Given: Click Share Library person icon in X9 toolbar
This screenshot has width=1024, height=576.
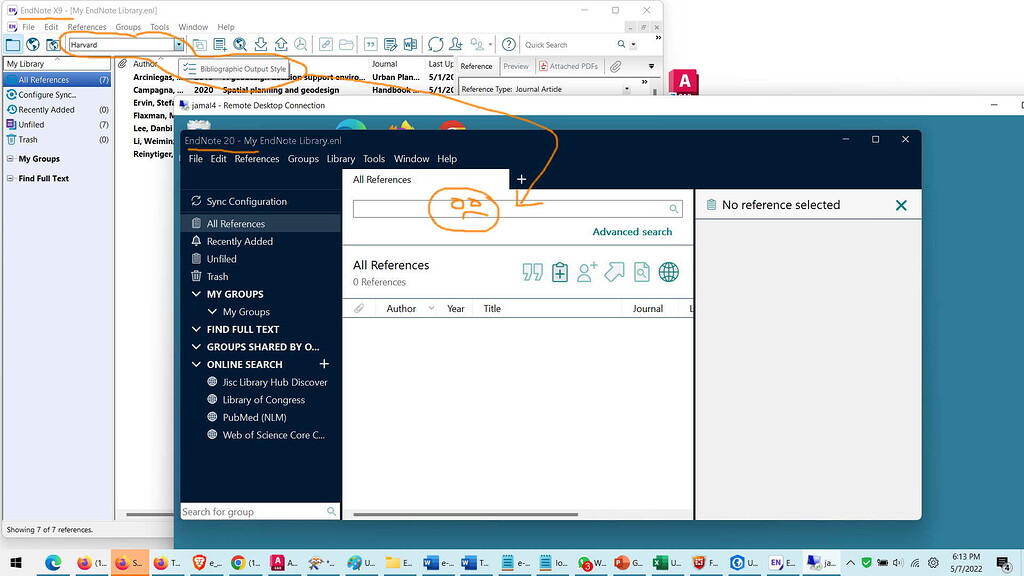Looking at the screenshot, I should (x=456, y=44).
